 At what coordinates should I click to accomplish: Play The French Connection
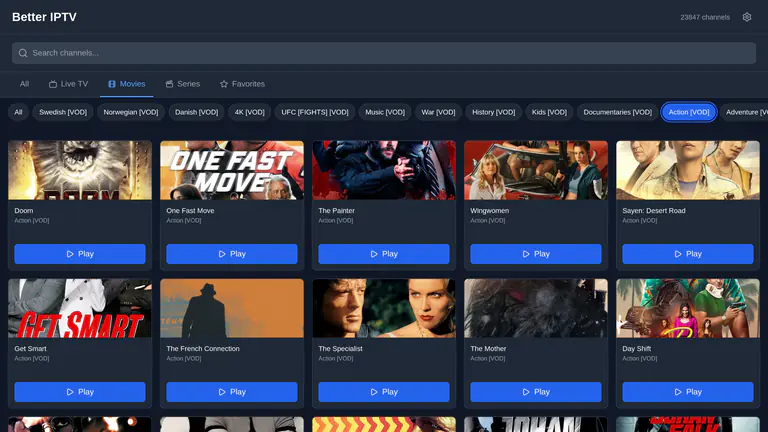tap(232, 392)
